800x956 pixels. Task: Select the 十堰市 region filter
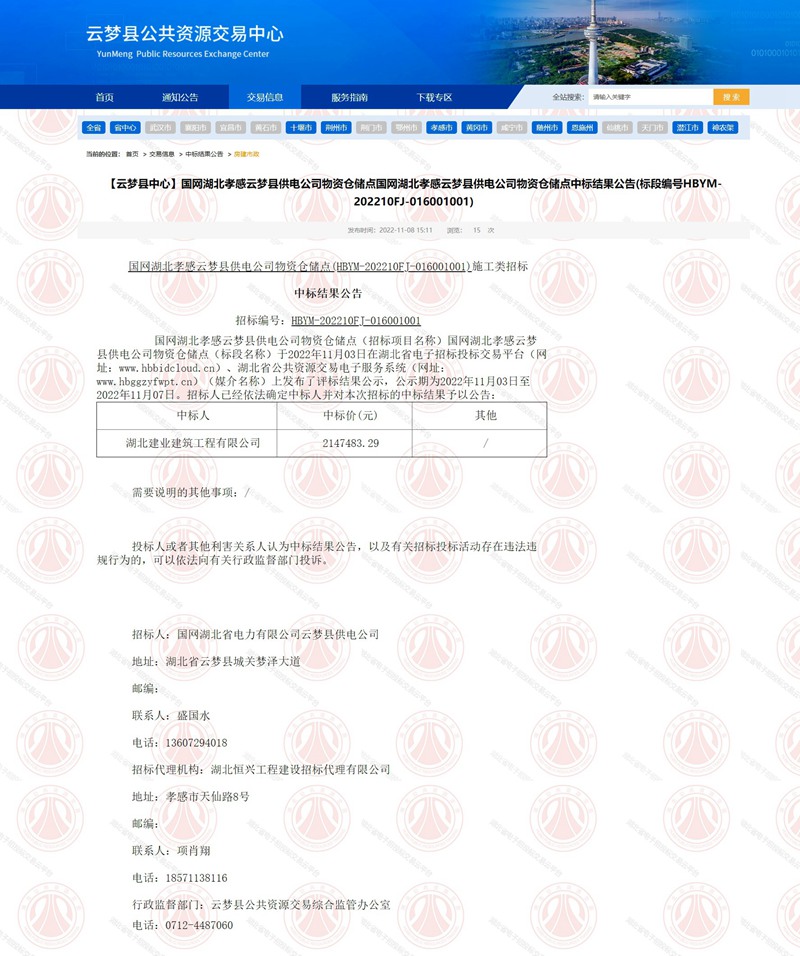pos(301,127)
